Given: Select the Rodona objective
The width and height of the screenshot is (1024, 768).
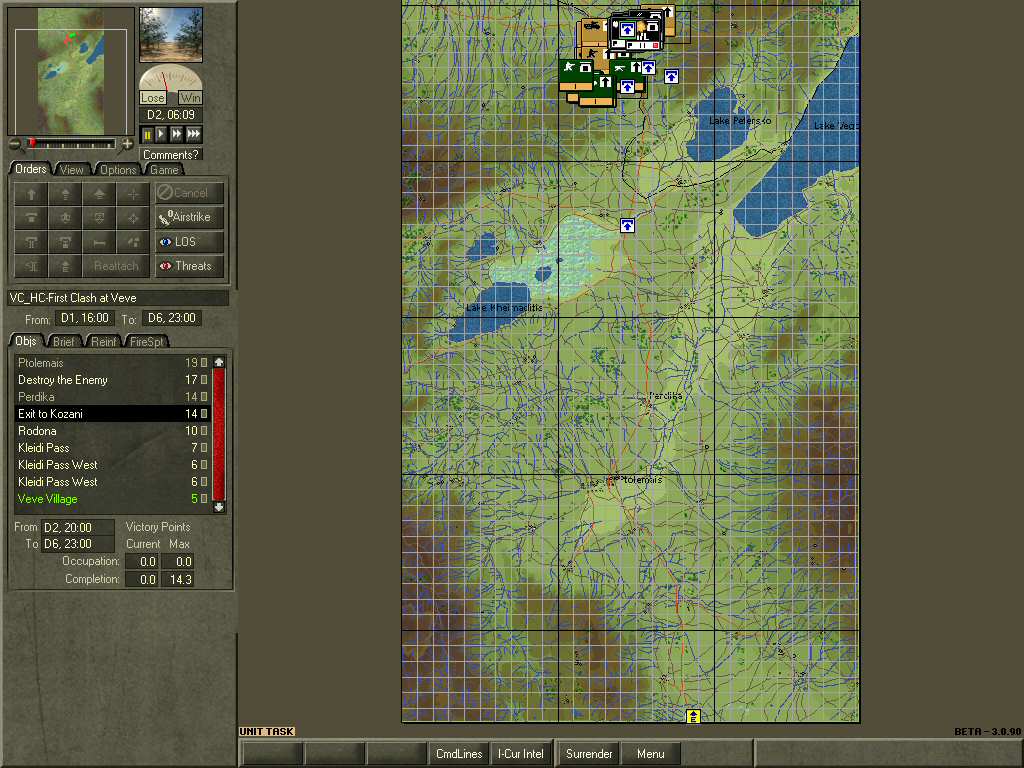Looking at the screenshot, I should [x=112, y=430].
